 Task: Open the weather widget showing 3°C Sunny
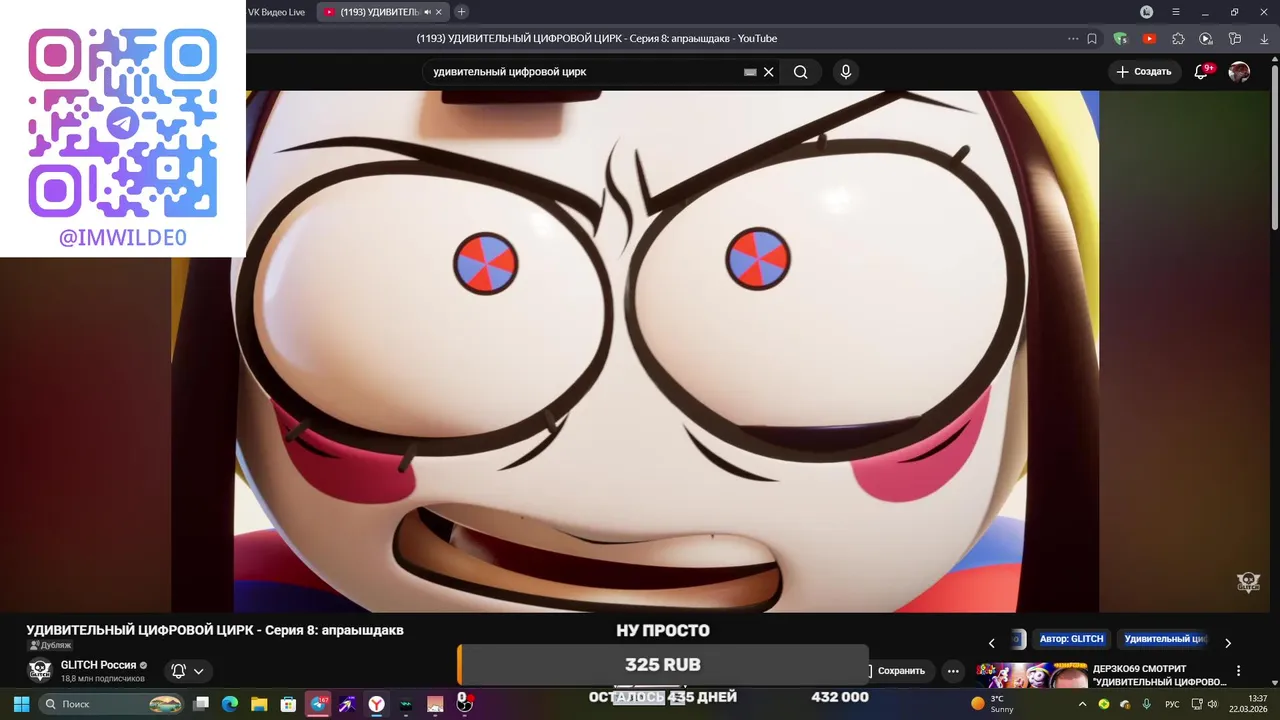[x=993, y=704]
